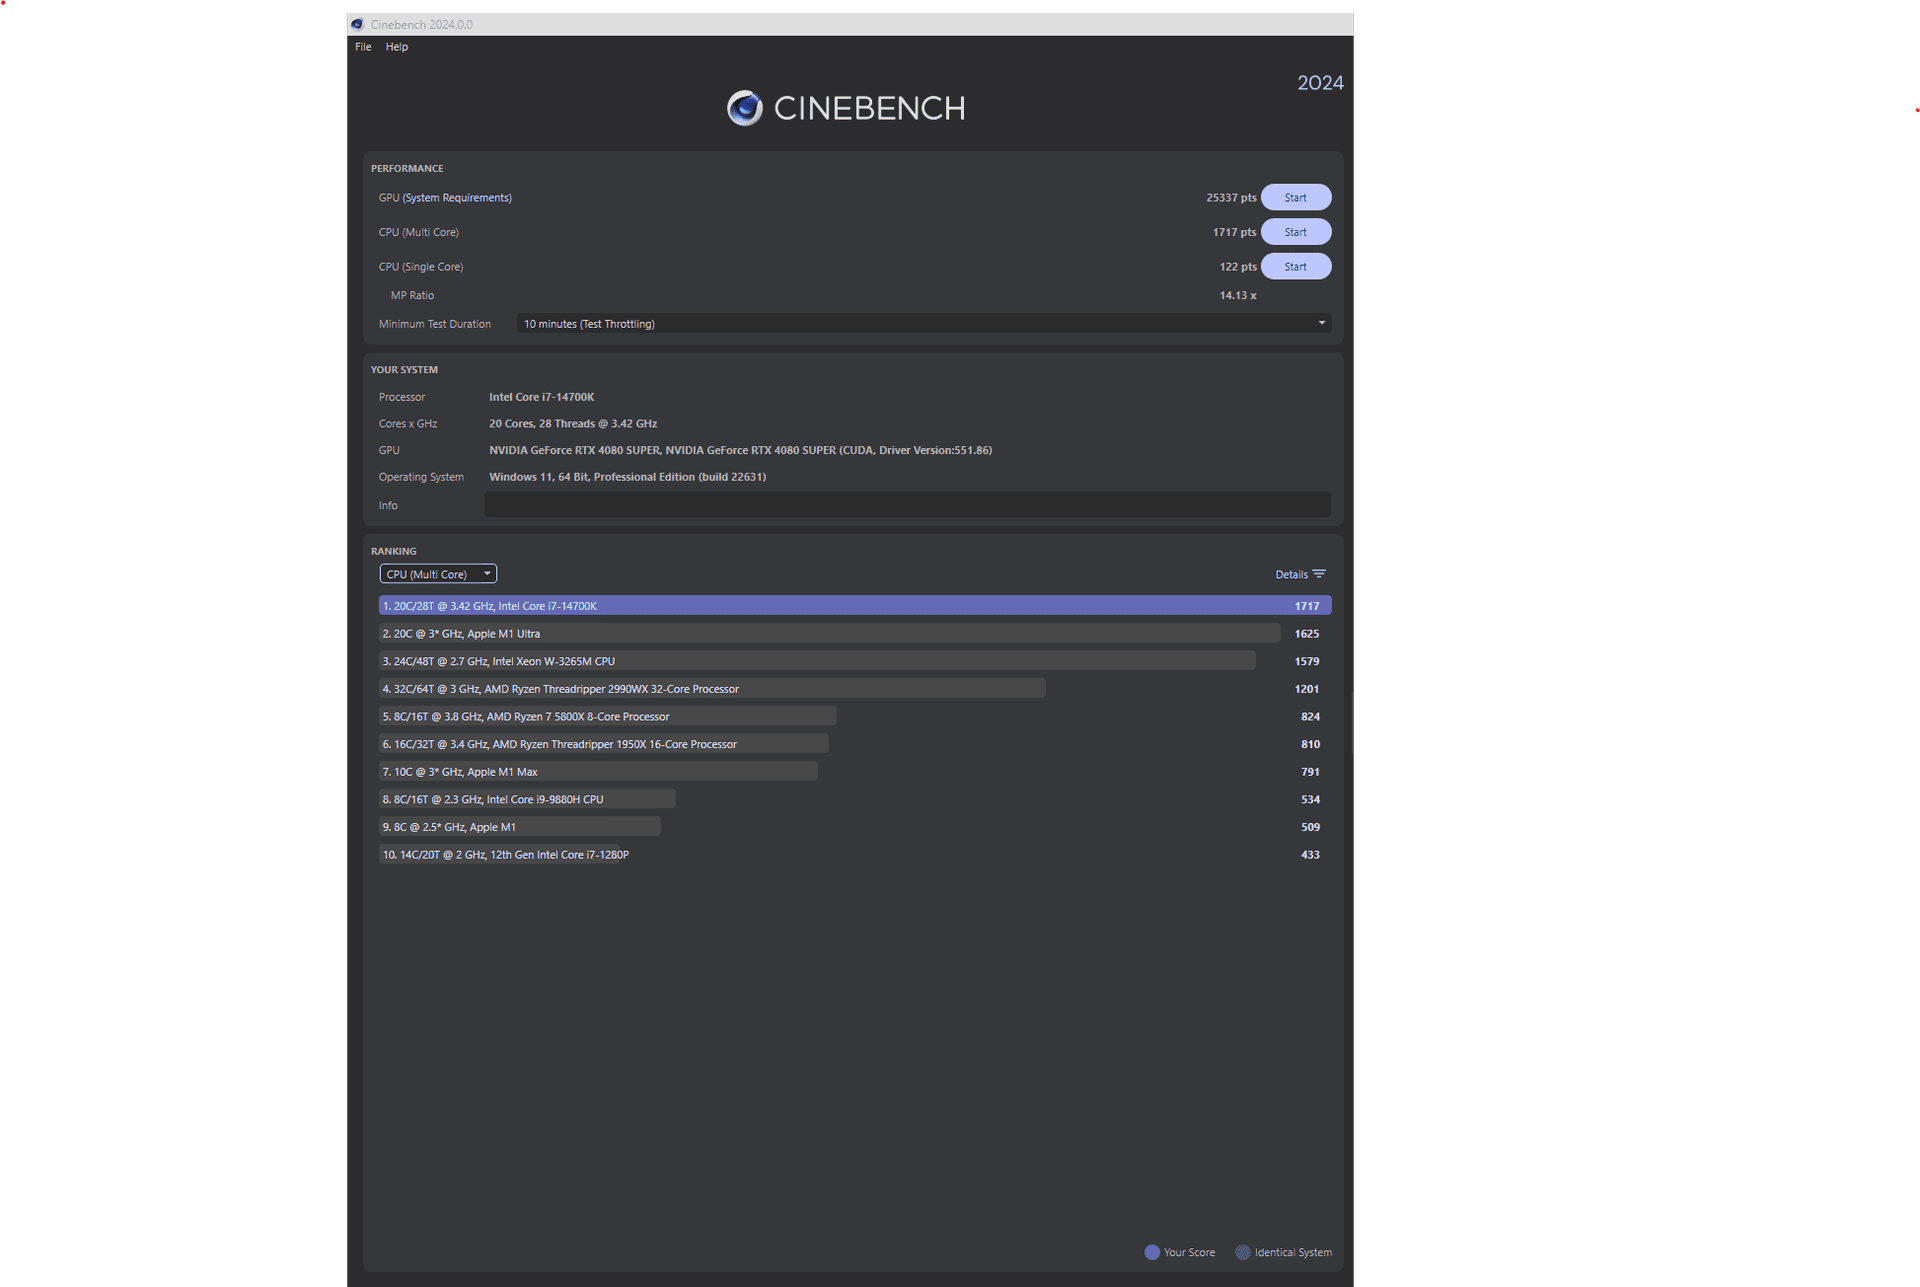The image size is (1920, 1287).
Task: Open the Help menu
Action: pyautogui.click(x=397, y=47)
